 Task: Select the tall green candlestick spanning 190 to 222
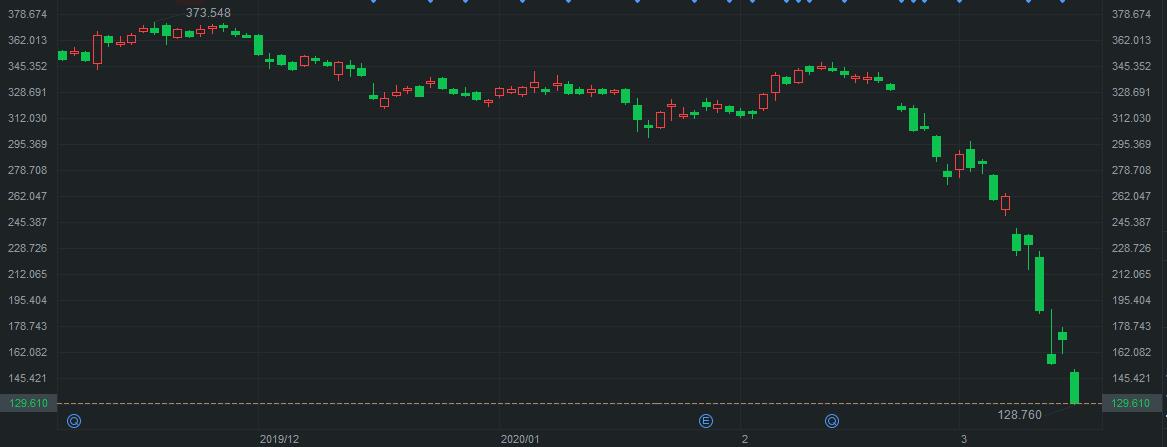click(x=1040, y=284)
